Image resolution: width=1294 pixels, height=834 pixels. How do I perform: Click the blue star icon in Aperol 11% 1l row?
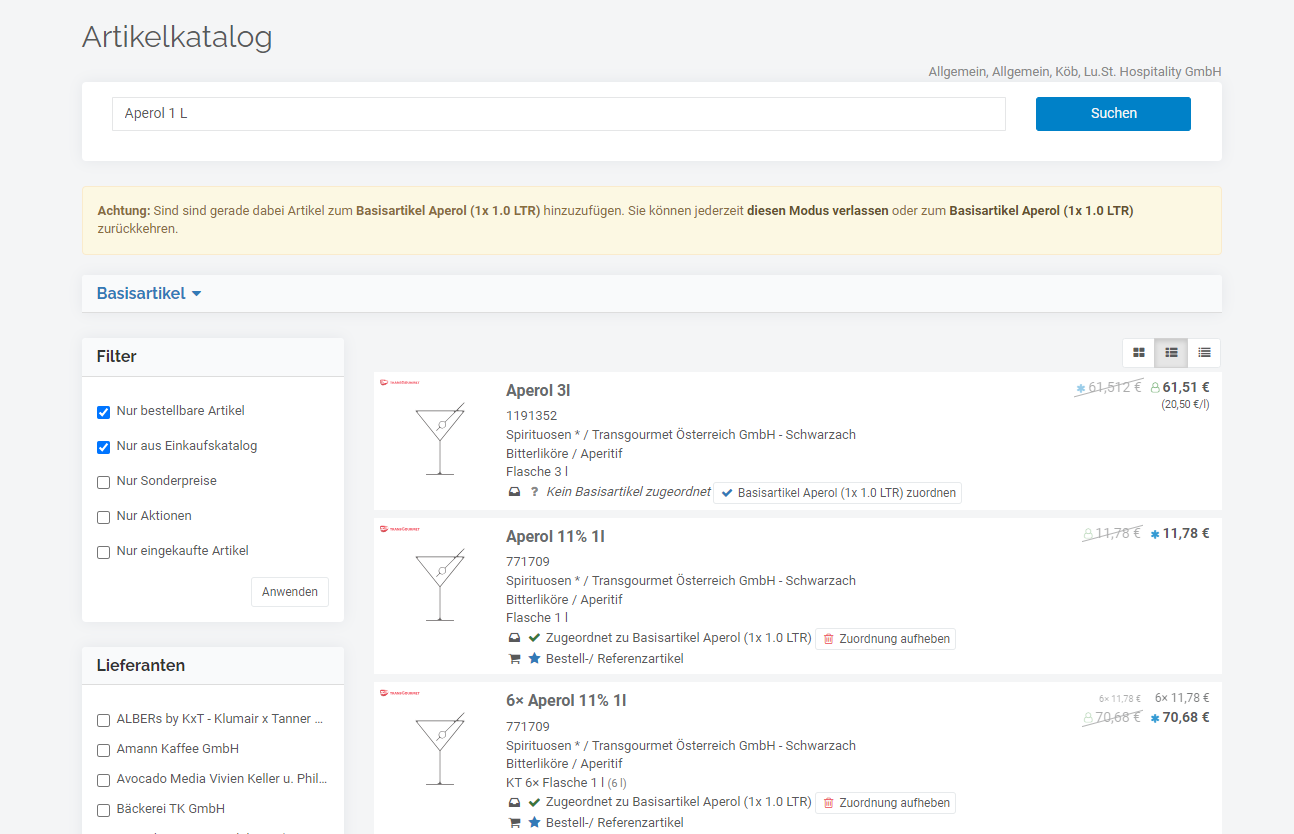pyautogui.click(x=534, y=658)
